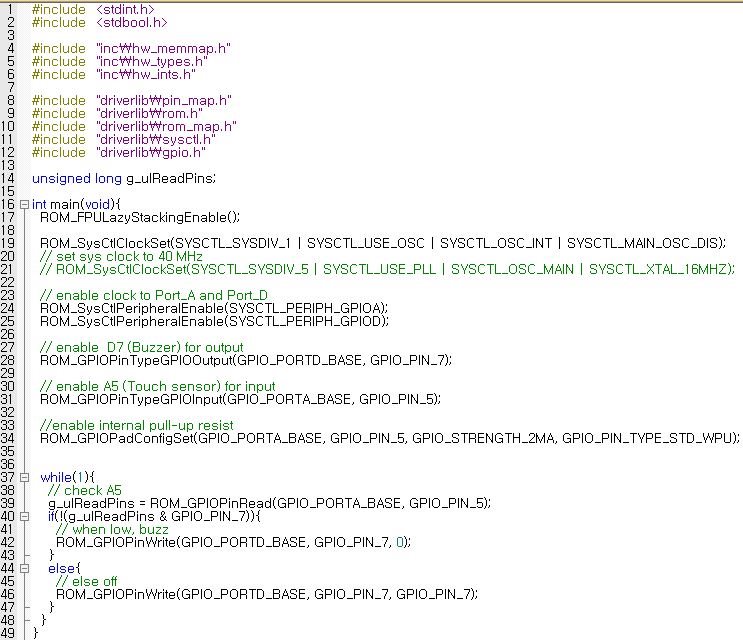Click the 'while' keyword on line 37
Screen dimensions: 743x640
tap(56, 478)
